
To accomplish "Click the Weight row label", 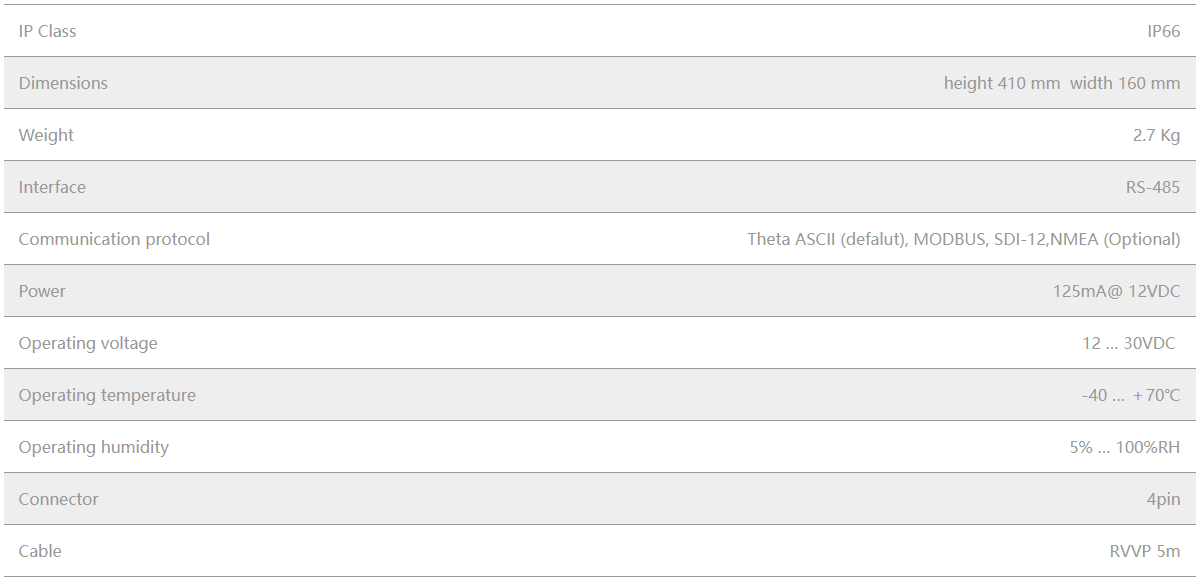I will tap(46, 135).
